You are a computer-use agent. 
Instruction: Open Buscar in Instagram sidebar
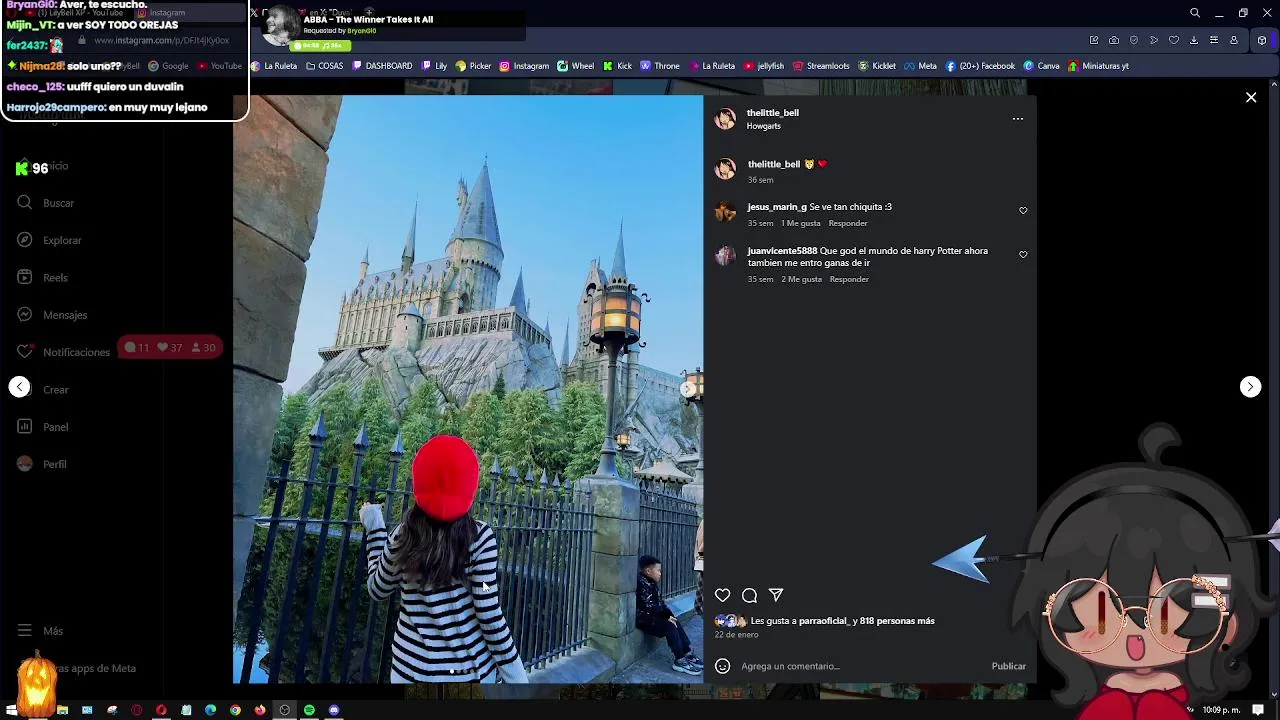(47, 203)
